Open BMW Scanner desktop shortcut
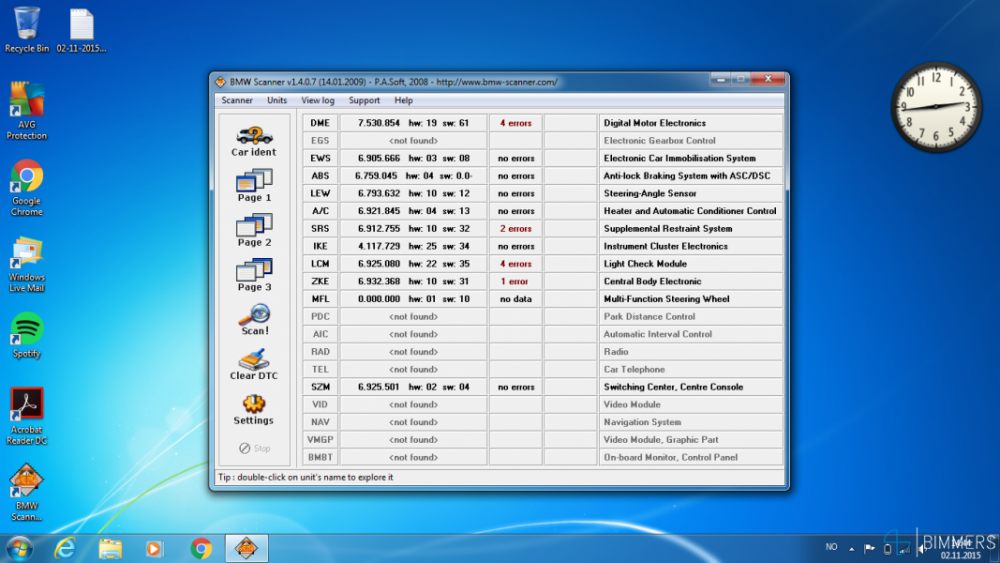Viewport: 1000px width, 563px height. tap(26, 492)
